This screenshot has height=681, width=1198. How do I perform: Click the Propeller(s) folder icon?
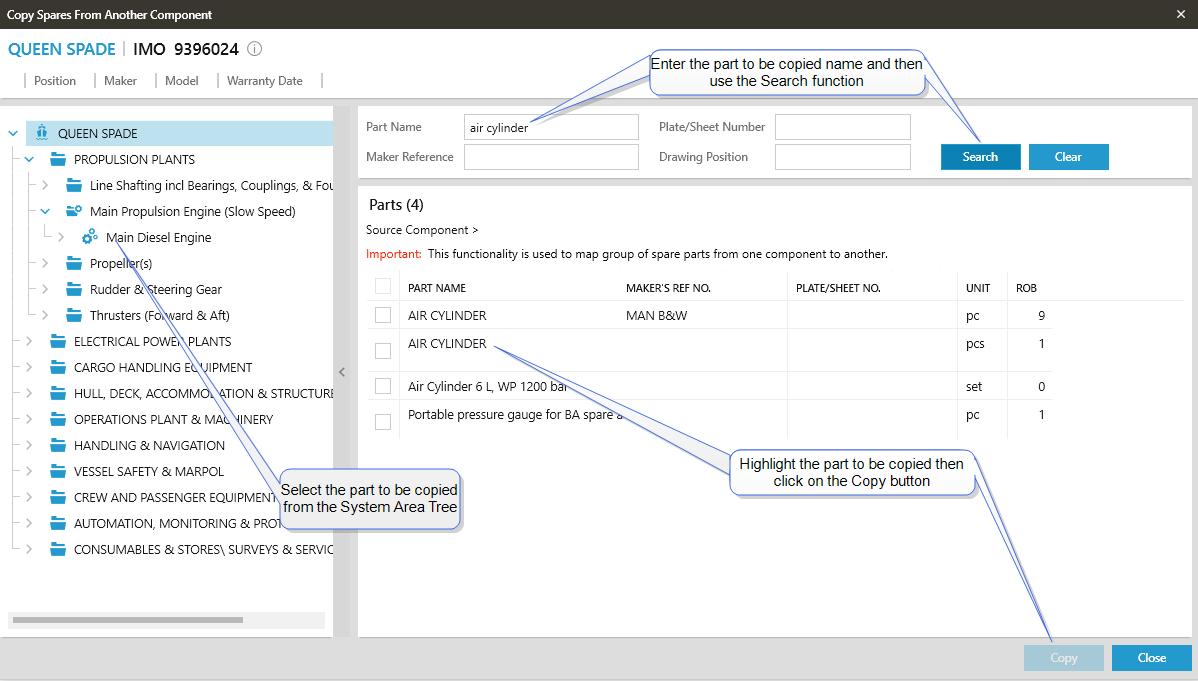coord(74,263)
